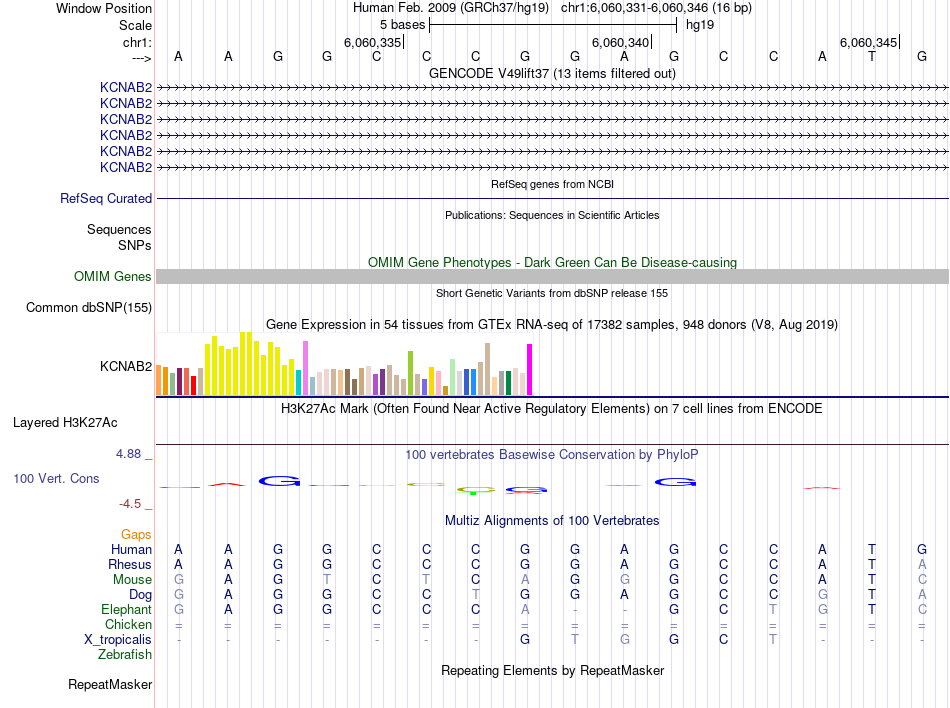Image resolution: width=950 pixels, height=708 pixels.
Task: Select the Common dbSNP(155) label
Action: pos(89,307)
